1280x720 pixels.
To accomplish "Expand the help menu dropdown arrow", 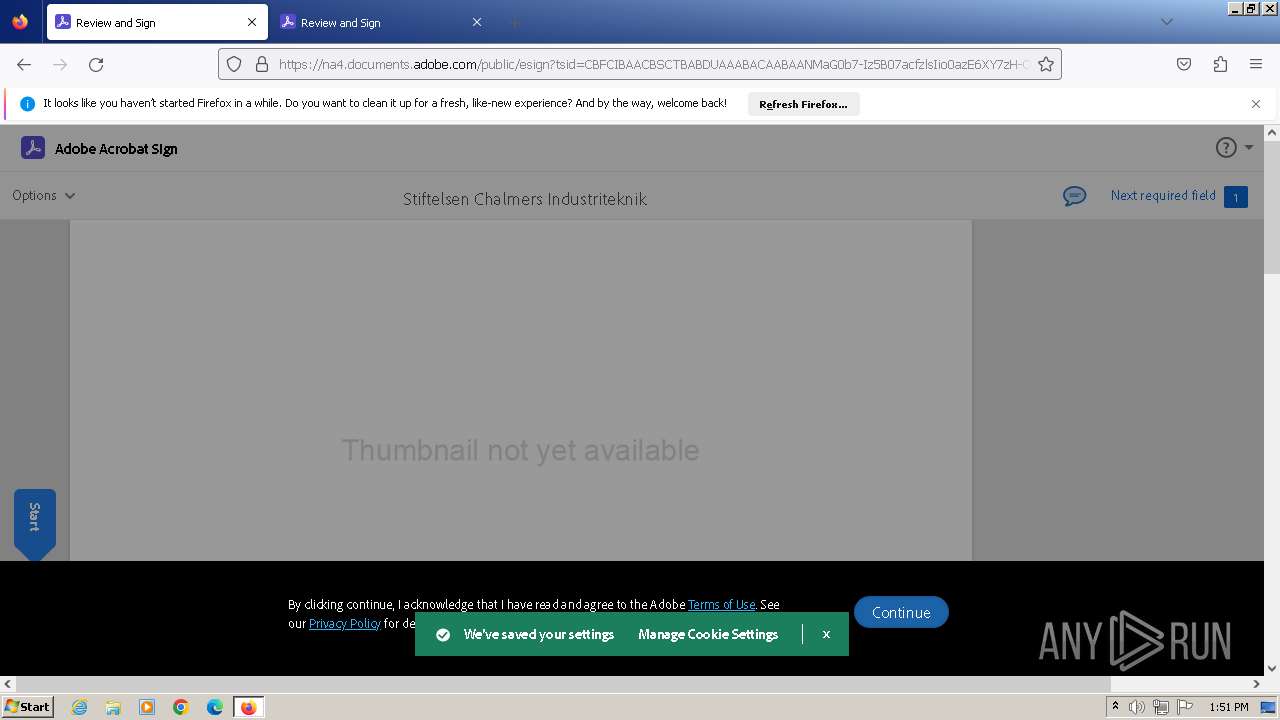I will coord(1248,148).
